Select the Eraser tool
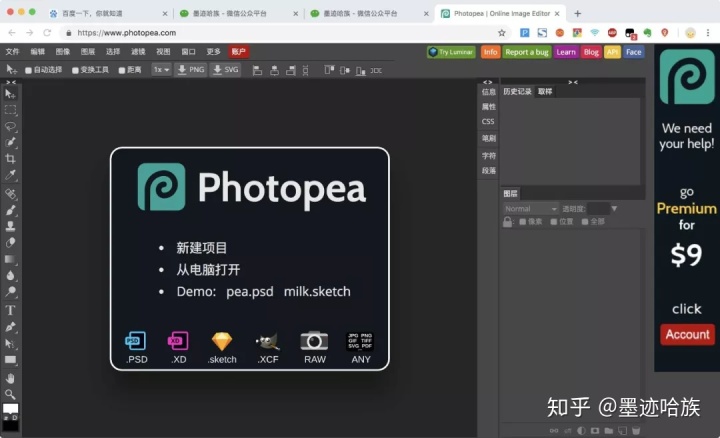 click(10, 242)
